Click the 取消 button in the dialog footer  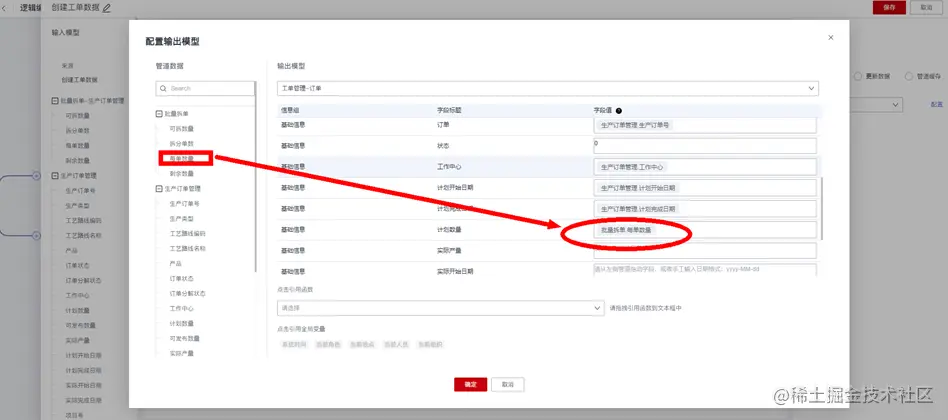click(508, 384)
